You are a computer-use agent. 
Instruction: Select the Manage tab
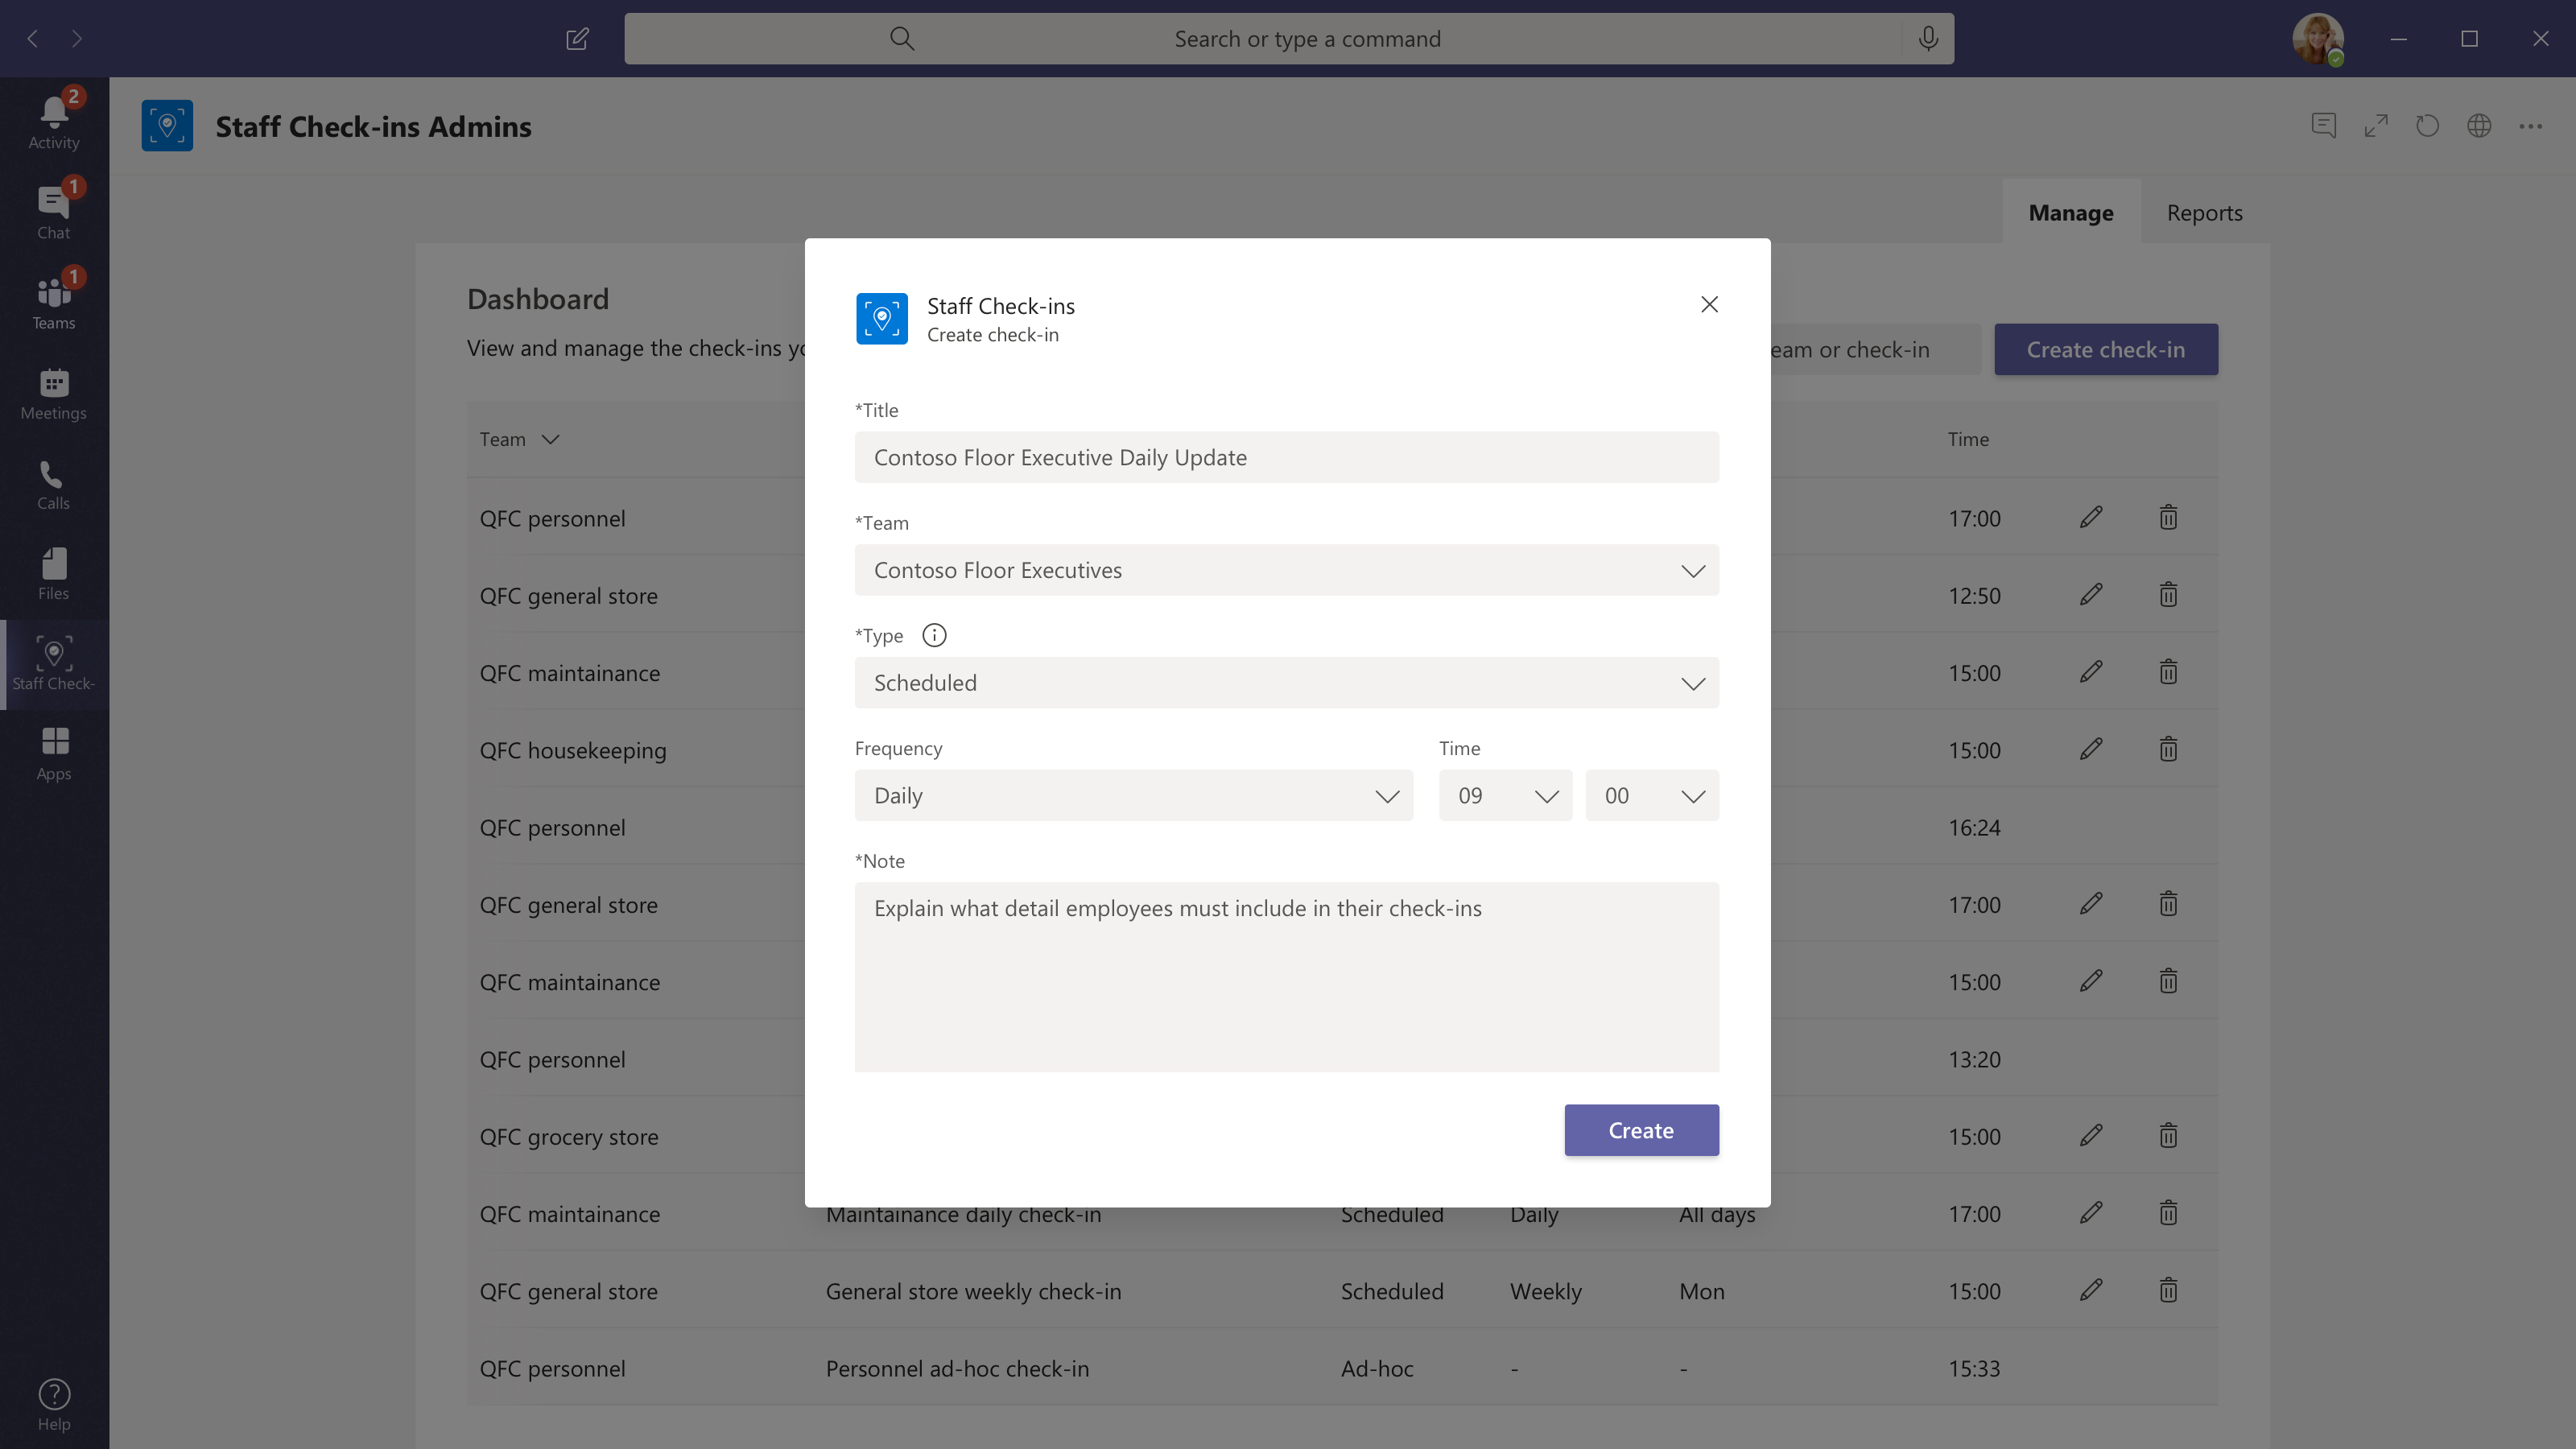[2070, 213]
